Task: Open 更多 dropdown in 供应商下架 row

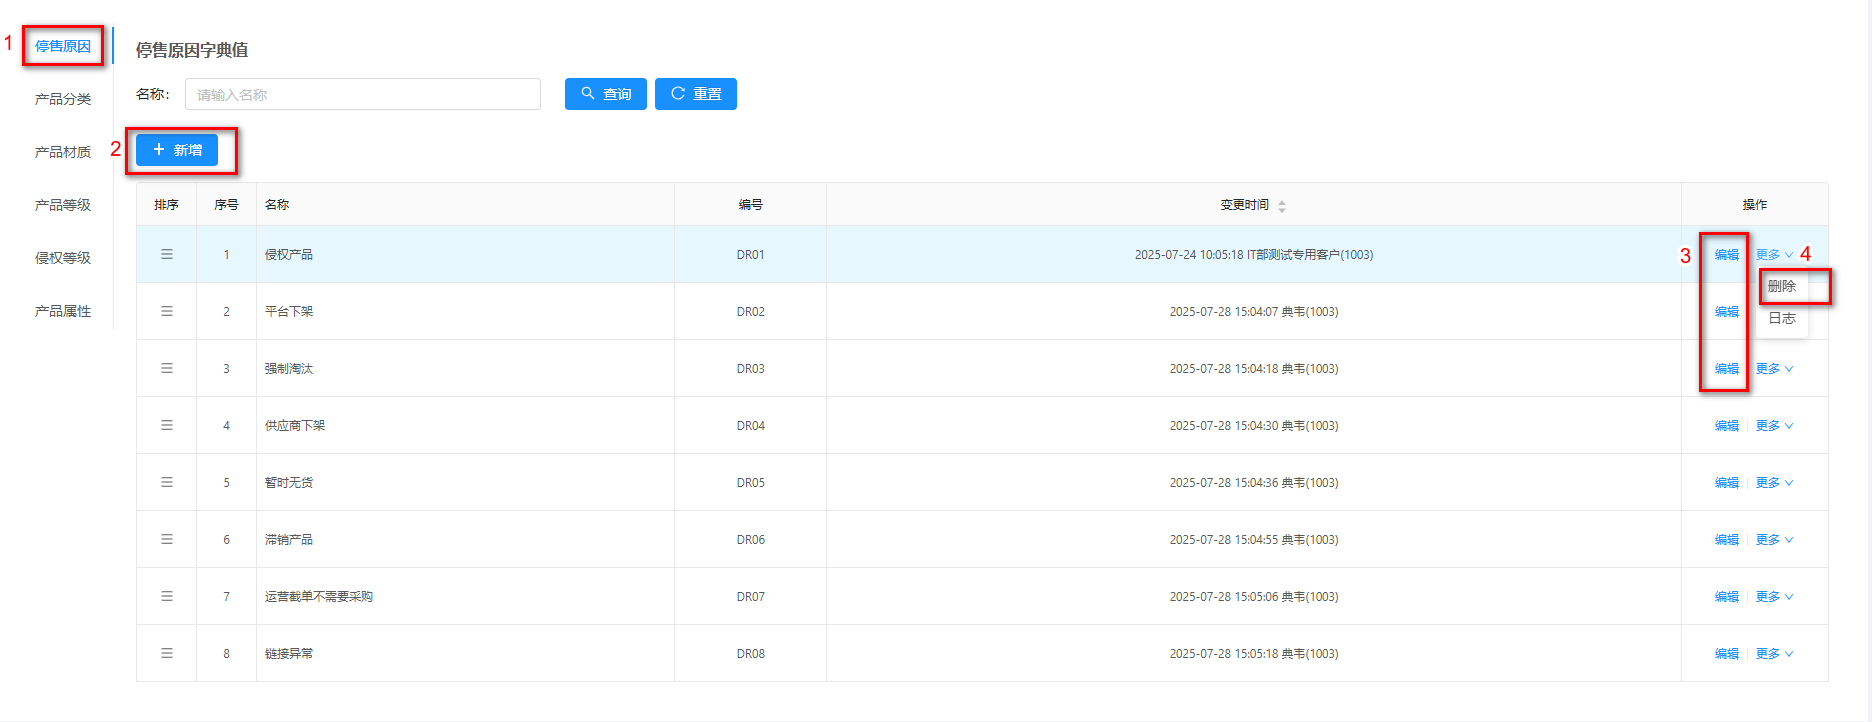Action: (1774, 426)
